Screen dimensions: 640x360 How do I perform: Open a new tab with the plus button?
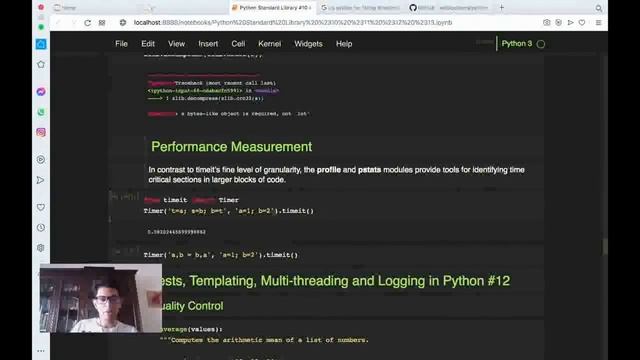pyautogui.click(x=502, y=7)
